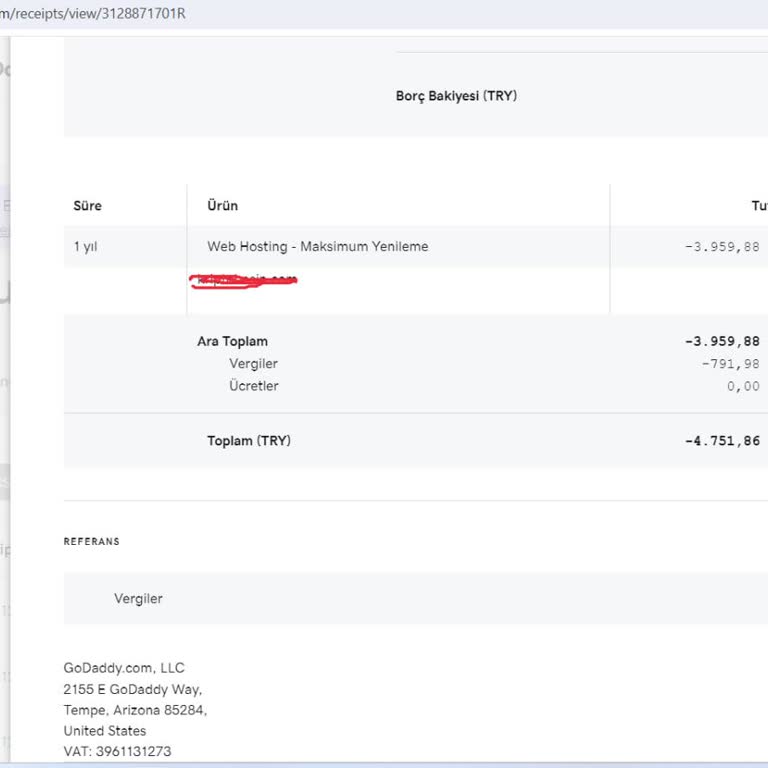Click the Web Hosting - Maksimum Yenileme item
This screenshot has width=768, height=768.
coord(317,246)
